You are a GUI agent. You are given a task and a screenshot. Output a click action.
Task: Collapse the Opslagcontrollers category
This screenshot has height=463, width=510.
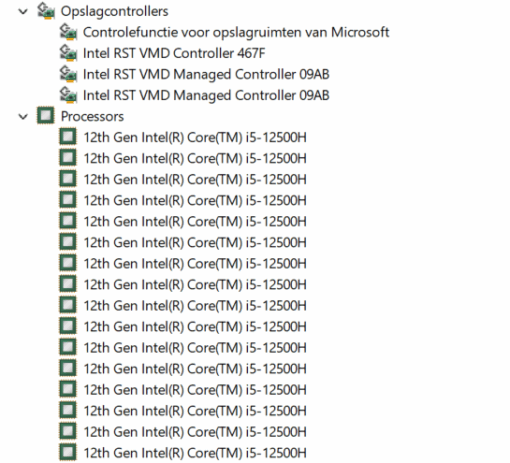[x=23, y=12]
